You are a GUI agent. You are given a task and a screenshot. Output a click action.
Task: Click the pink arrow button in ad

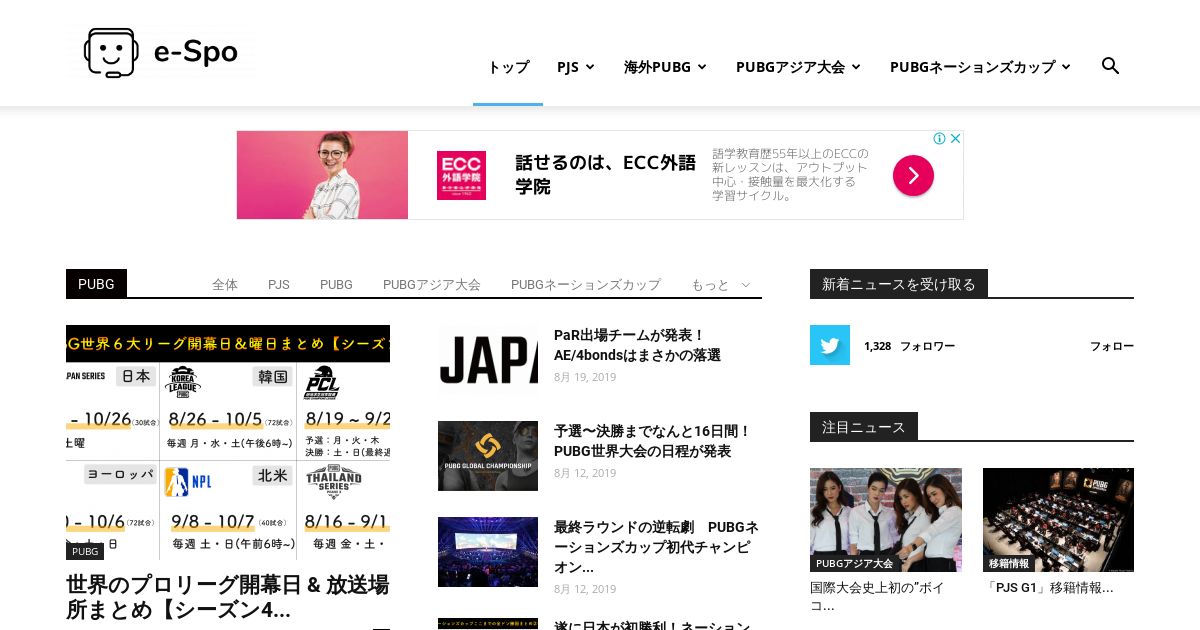coord(913,176)
